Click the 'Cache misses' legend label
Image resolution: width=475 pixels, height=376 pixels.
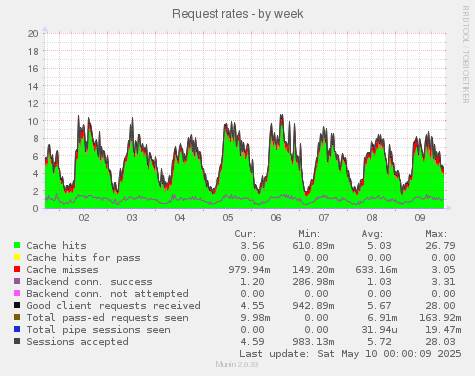point(62,270)
